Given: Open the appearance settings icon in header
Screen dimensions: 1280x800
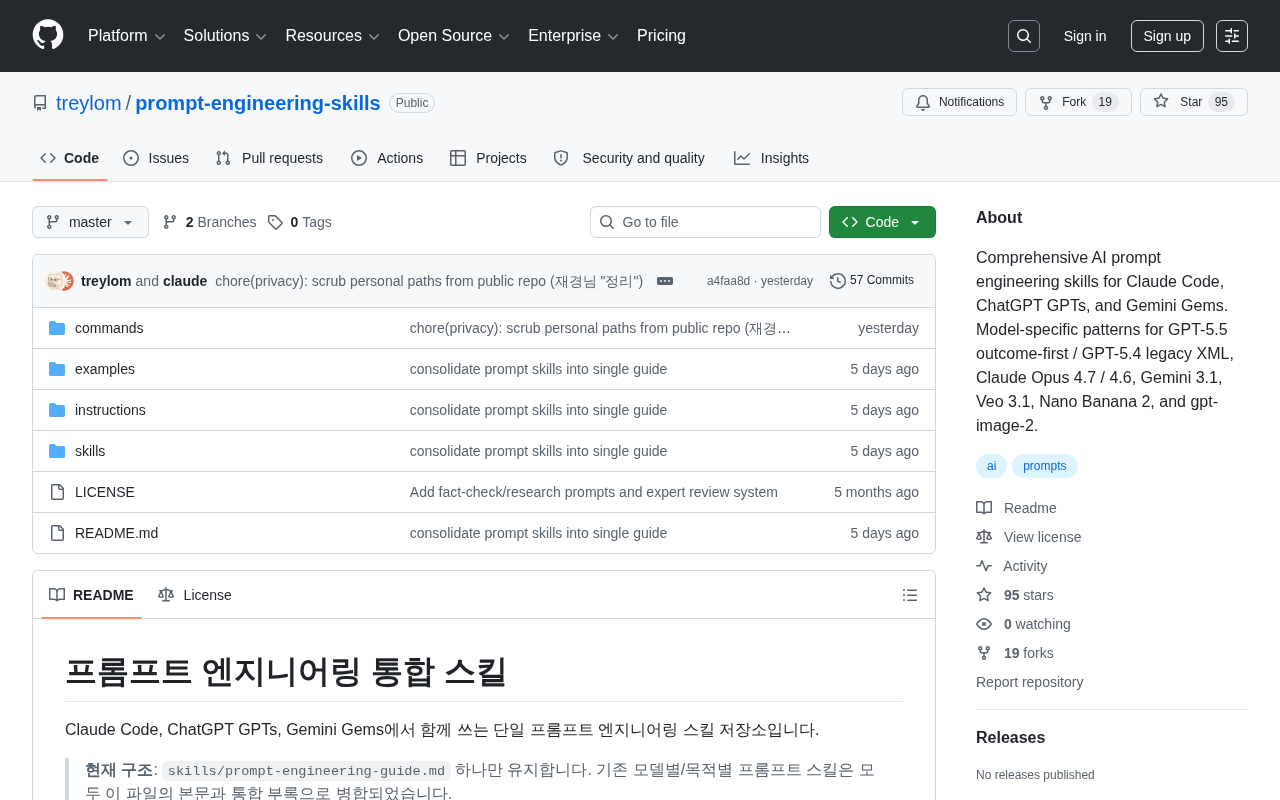Looking at the screenshot, I should click(x=1232, y=36).
